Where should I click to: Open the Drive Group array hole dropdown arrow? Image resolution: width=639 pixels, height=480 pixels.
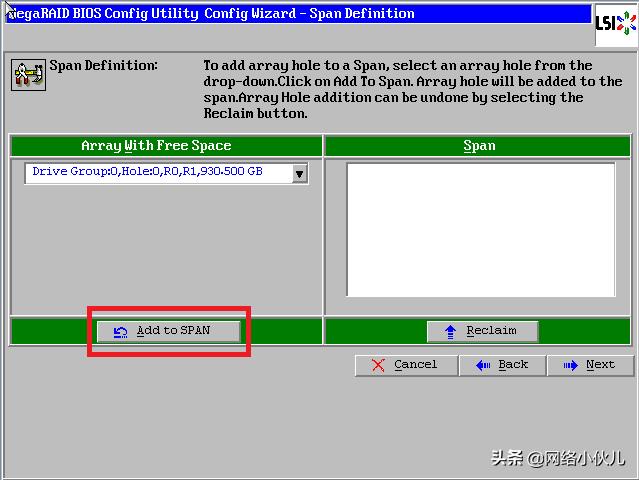pos(300,174)
